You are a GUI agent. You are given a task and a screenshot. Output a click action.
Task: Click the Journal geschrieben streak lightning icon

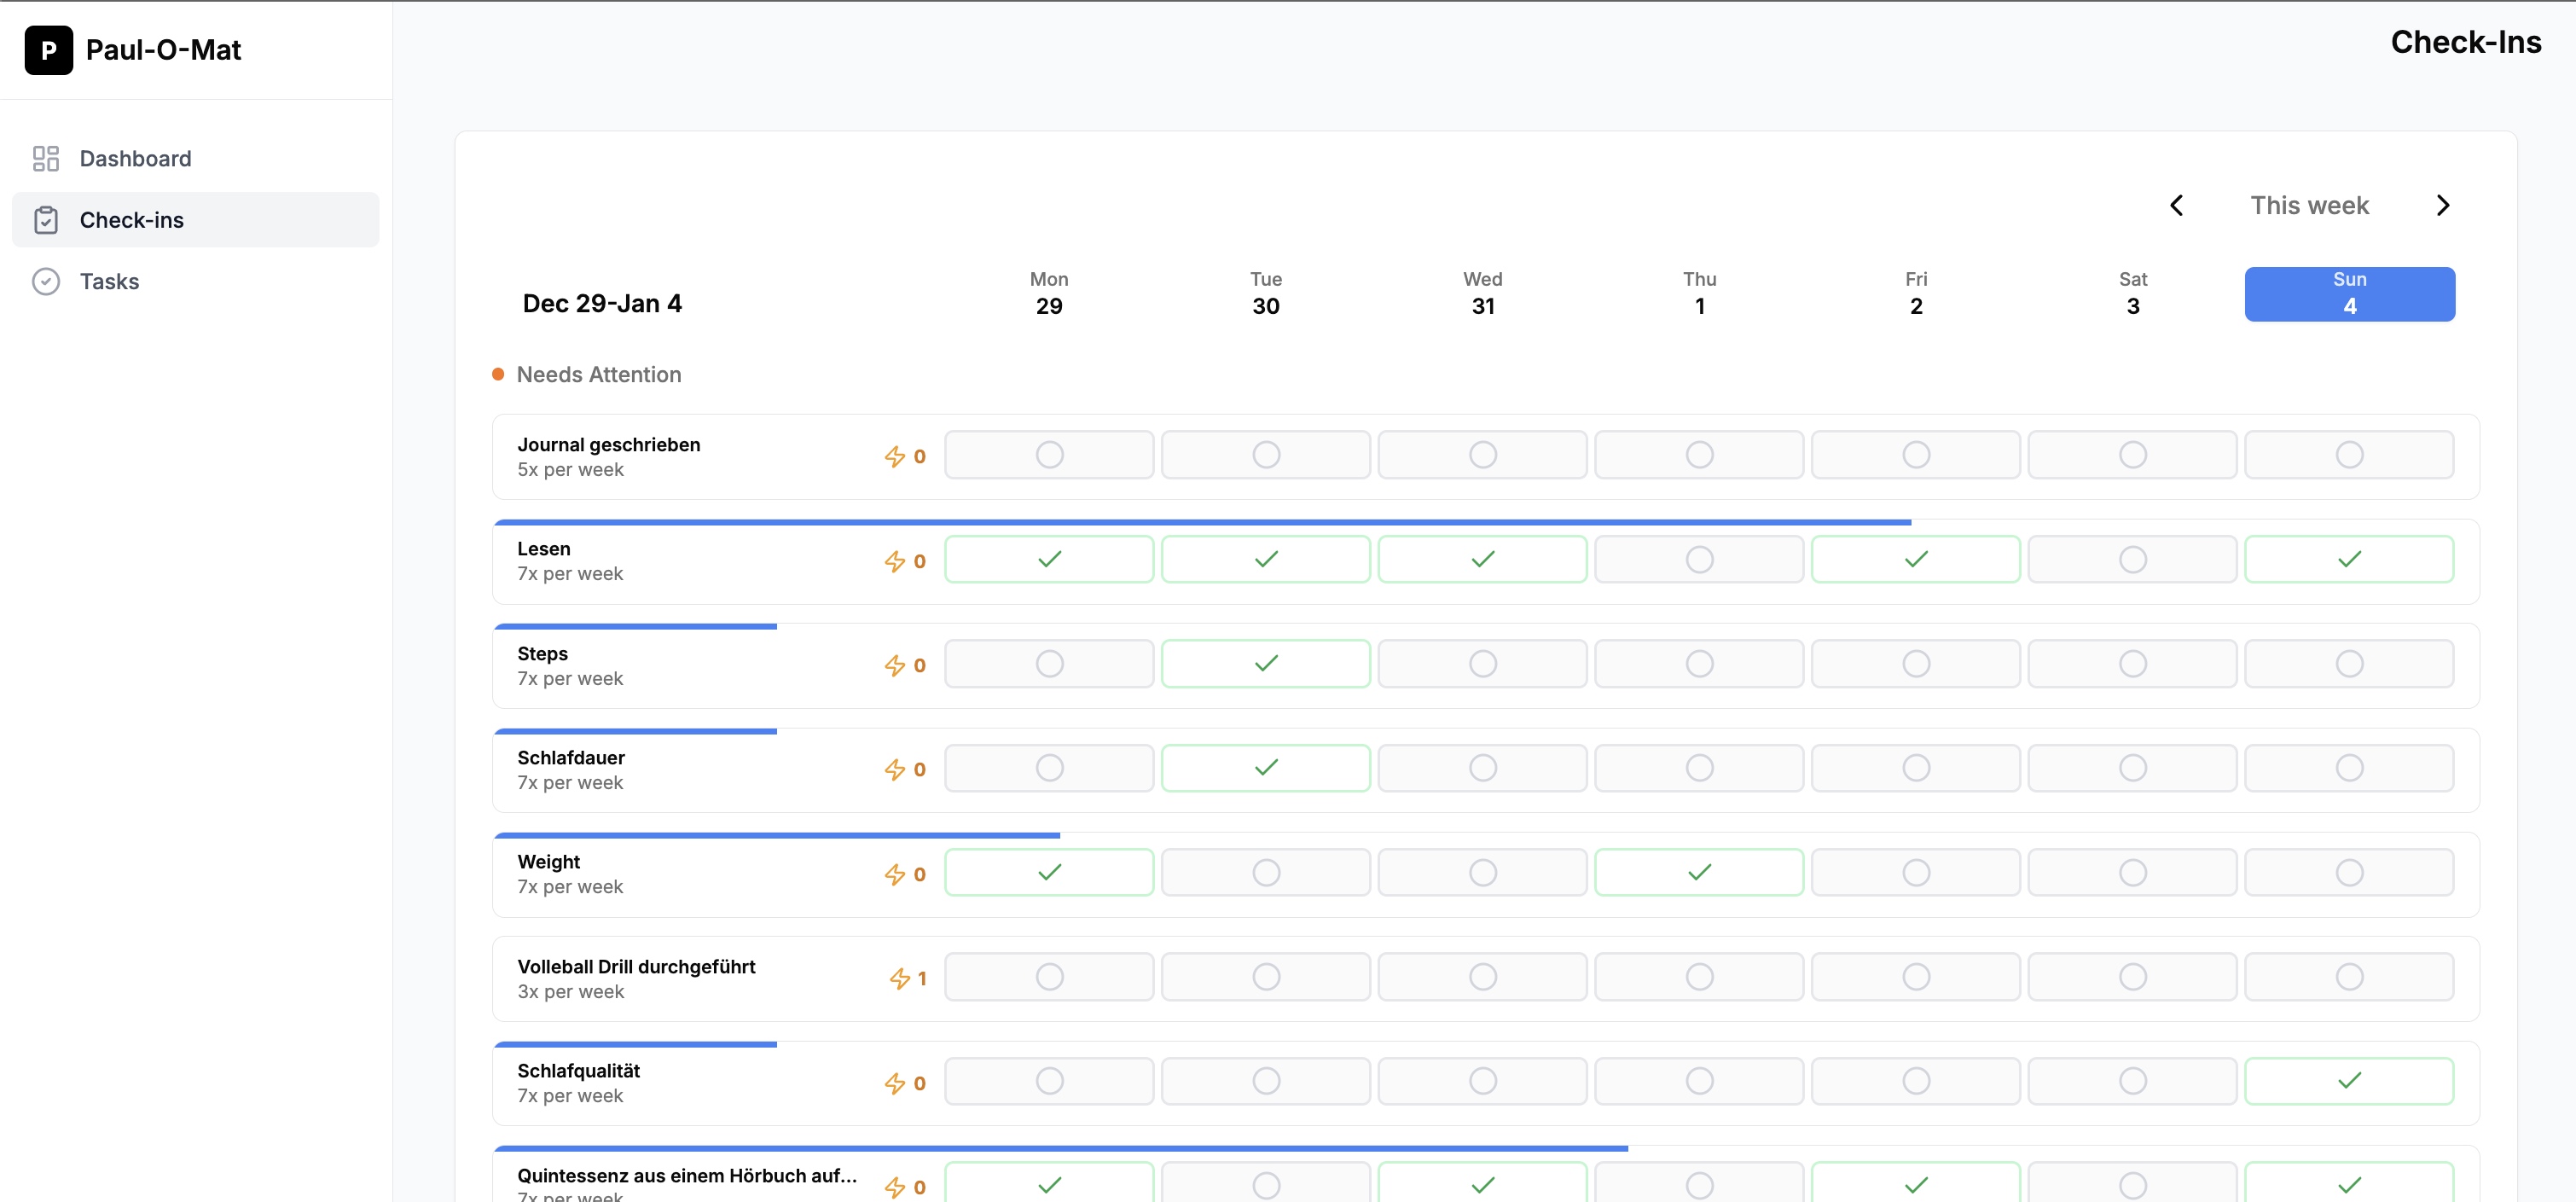tap(894, 457)
